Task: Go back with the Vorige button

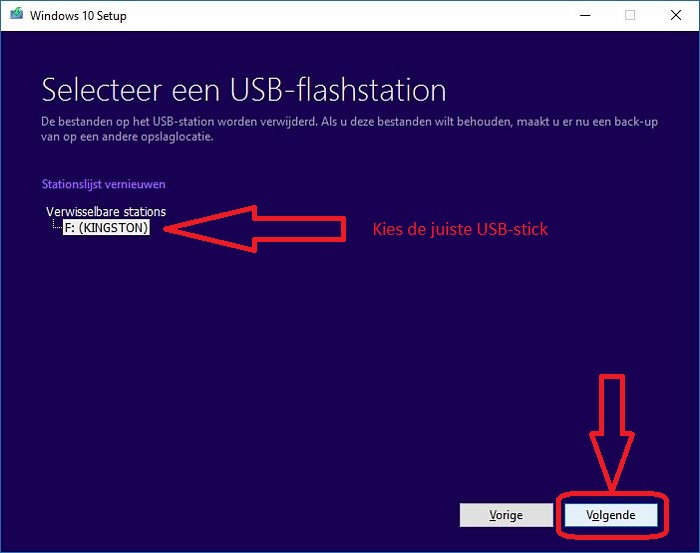Action: (506, 515)
